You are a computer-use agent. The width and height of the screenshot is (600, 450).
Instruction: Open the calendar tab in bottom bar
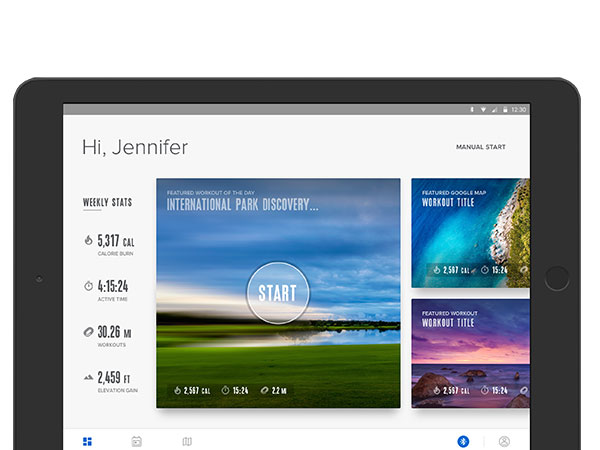pyautogui.click(x=137, y=442)
